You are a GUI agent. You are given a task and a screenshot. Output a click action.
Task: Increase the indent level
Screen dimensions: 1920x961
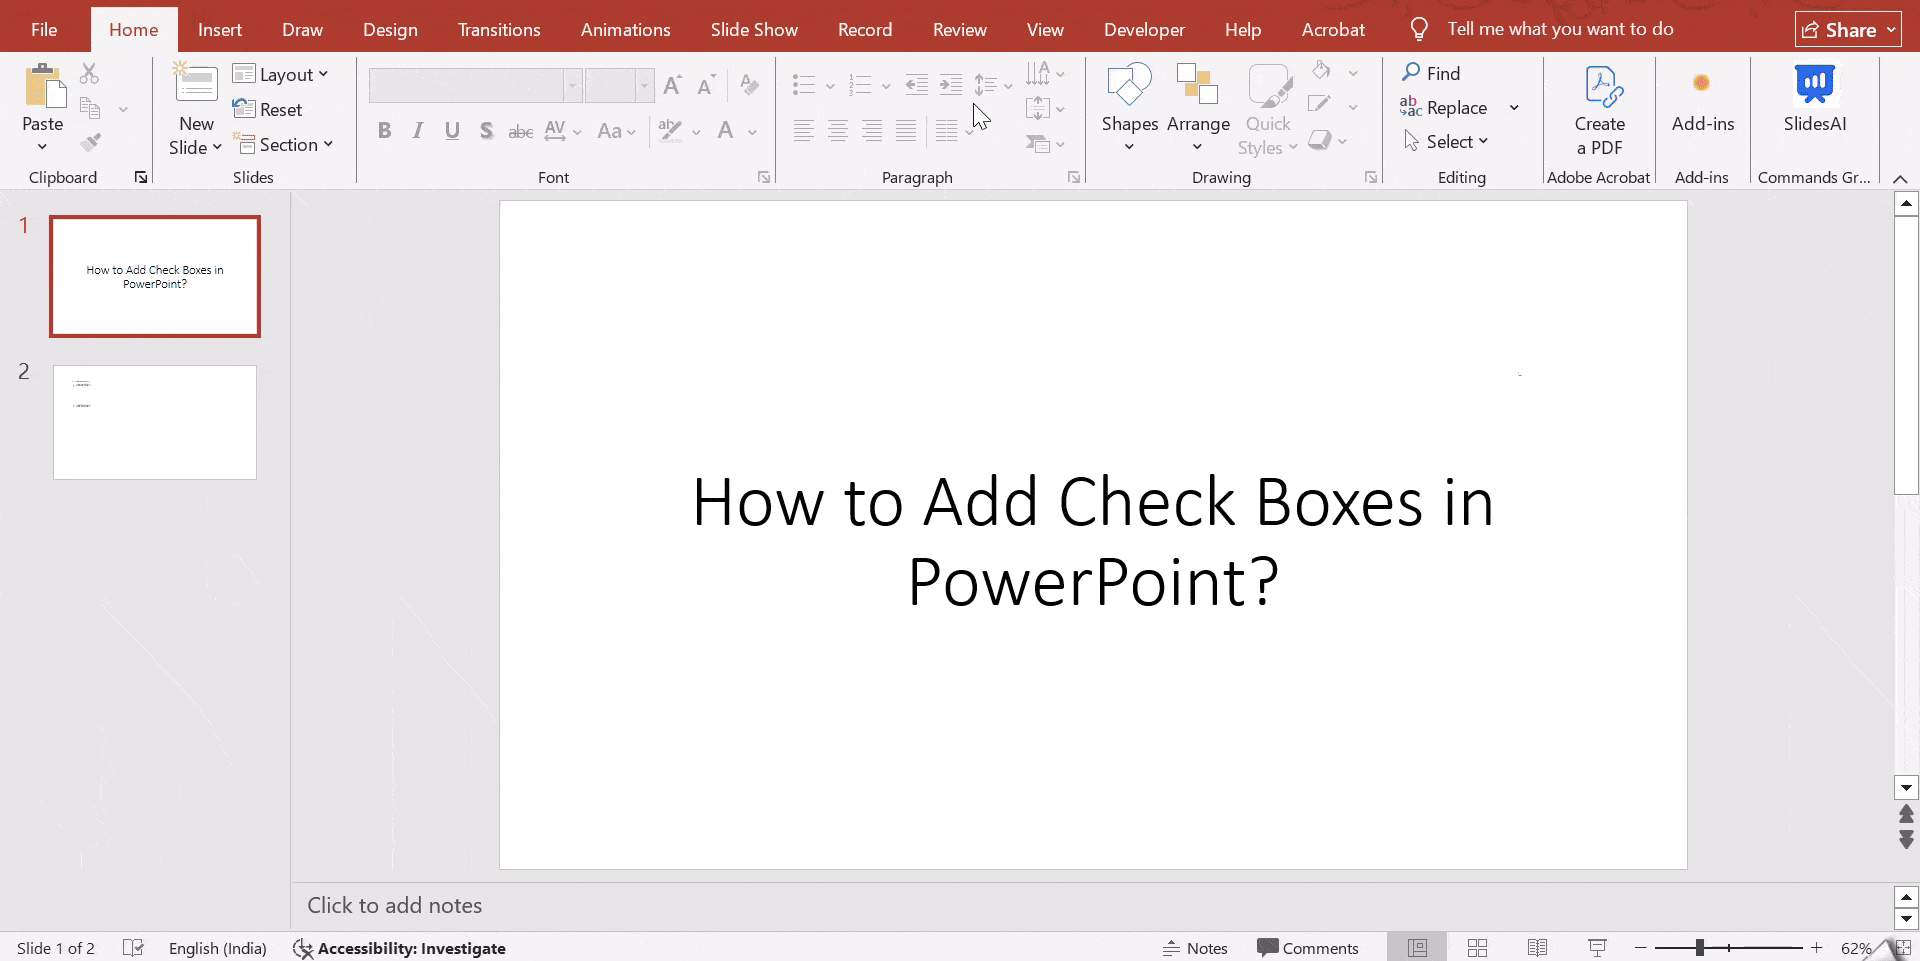coord(949,85)
